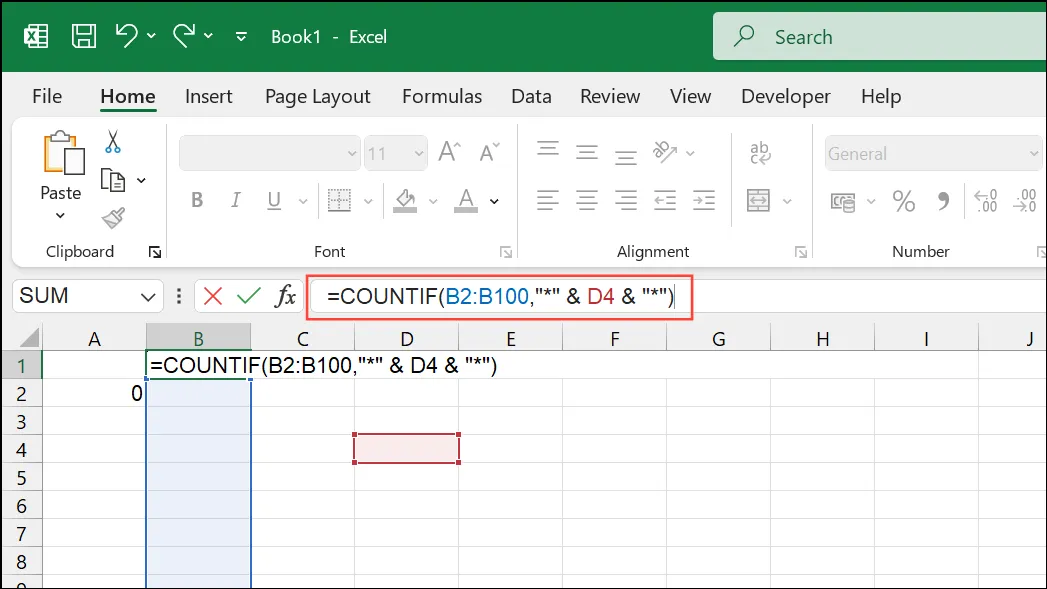Open the Formulas ribbon tab
The width and height of the screenshot is (1047, 589).
click(x=441, y=96)
